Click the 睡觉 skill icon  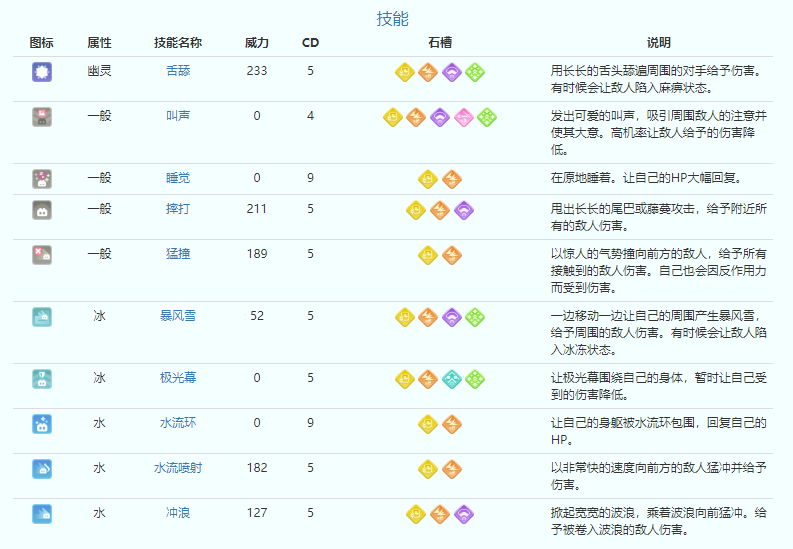pyautogui.click(x=42, y=179)
